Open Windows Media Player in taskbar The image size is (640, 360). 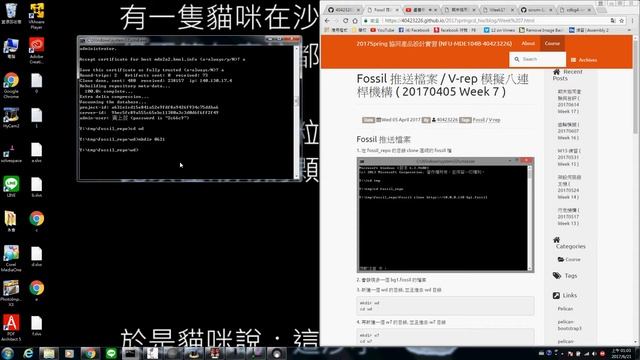point(69,353)
